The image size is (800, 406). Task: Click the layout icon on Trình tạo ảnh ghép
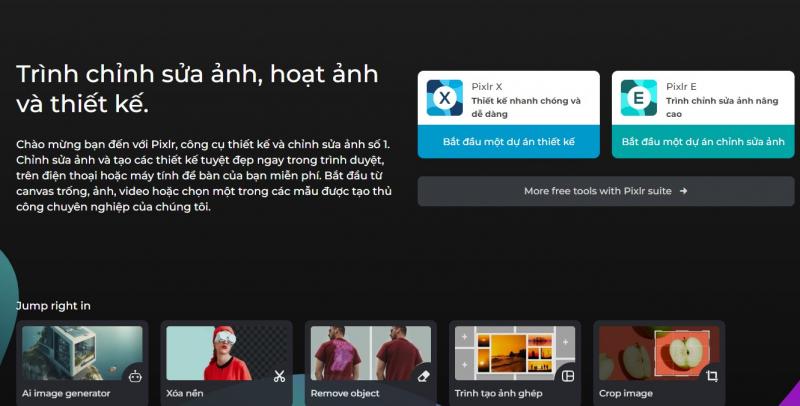(x=568, y=376)
